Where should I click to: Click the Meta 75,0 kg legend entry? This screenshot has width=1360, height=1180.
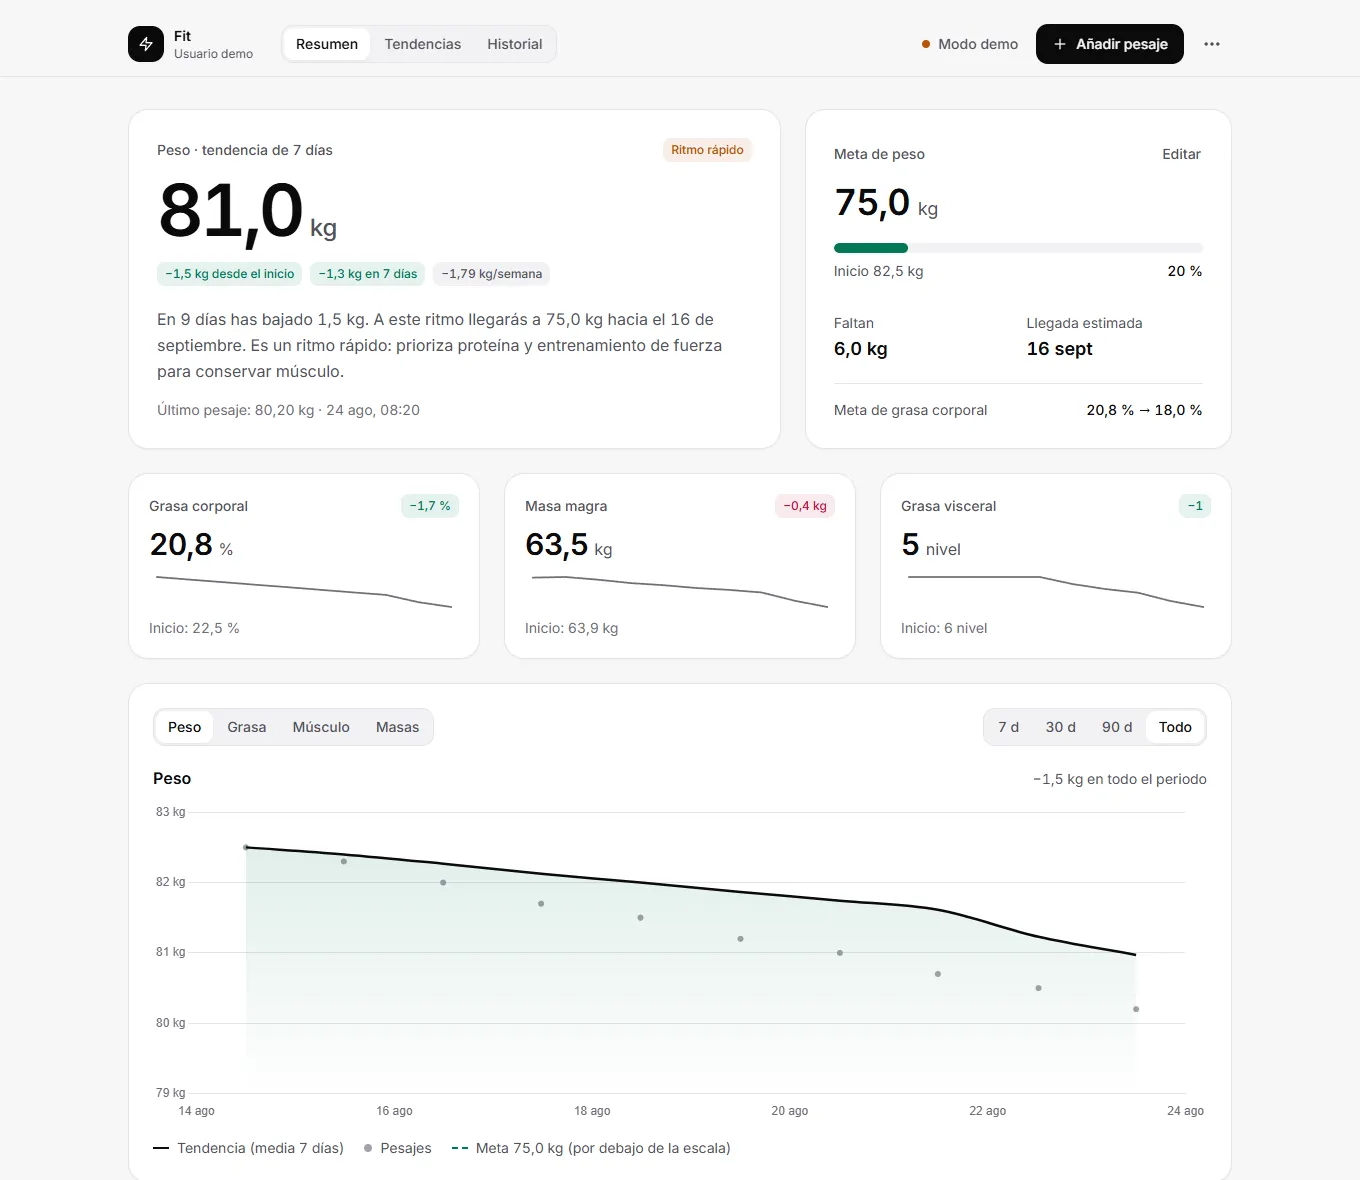click(591, 1148)
